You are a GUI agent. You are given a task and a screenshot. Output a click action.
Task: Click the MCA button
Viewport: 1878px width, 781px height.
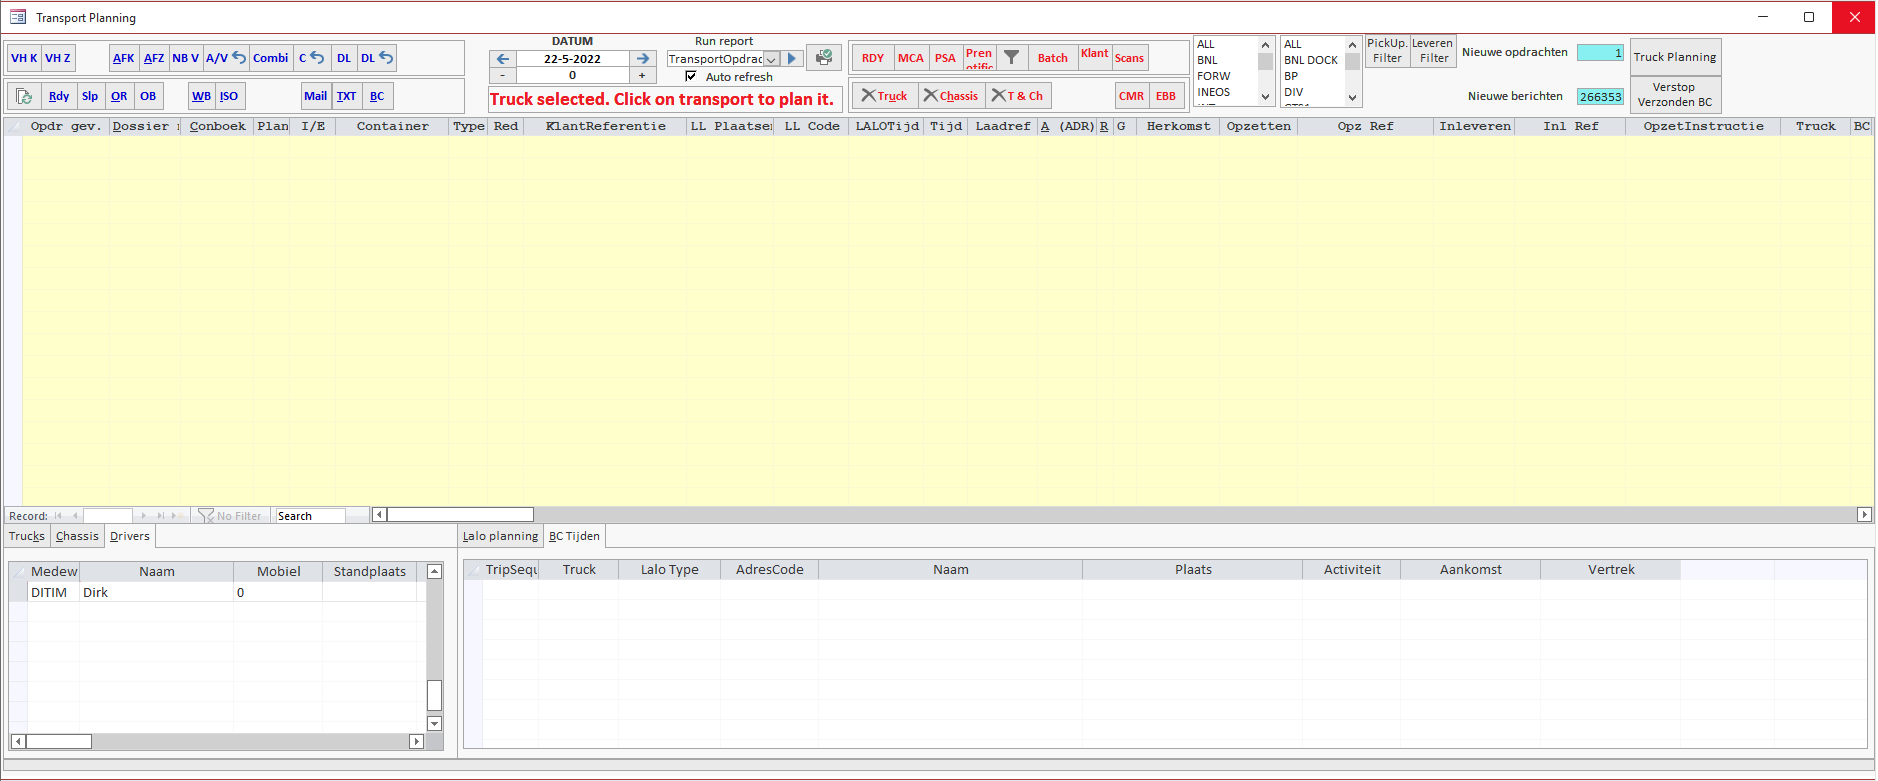[x=911, y=58]
